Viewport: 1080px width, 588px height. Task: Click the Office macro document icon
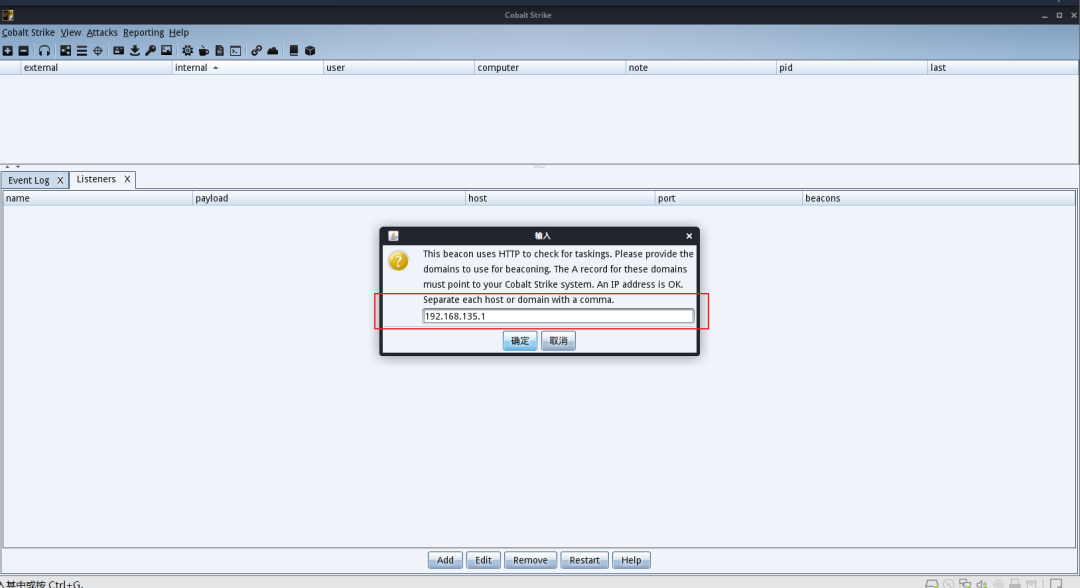point(220,51)
